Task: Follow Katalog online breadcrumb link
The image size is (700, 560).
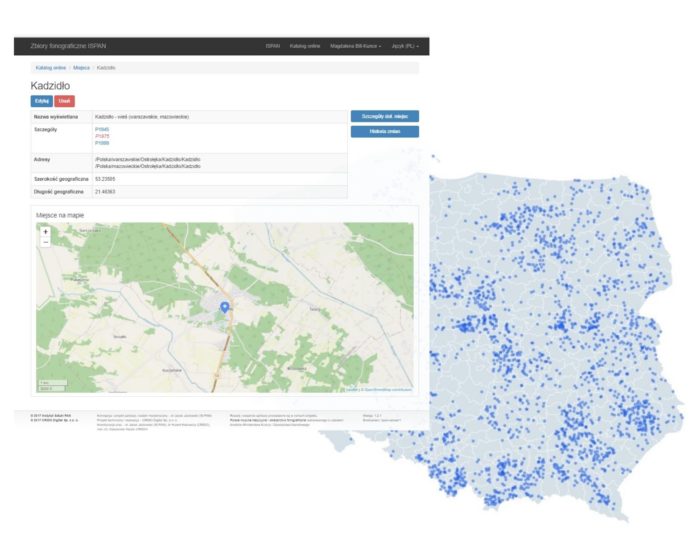Action: tap(51, 68)
